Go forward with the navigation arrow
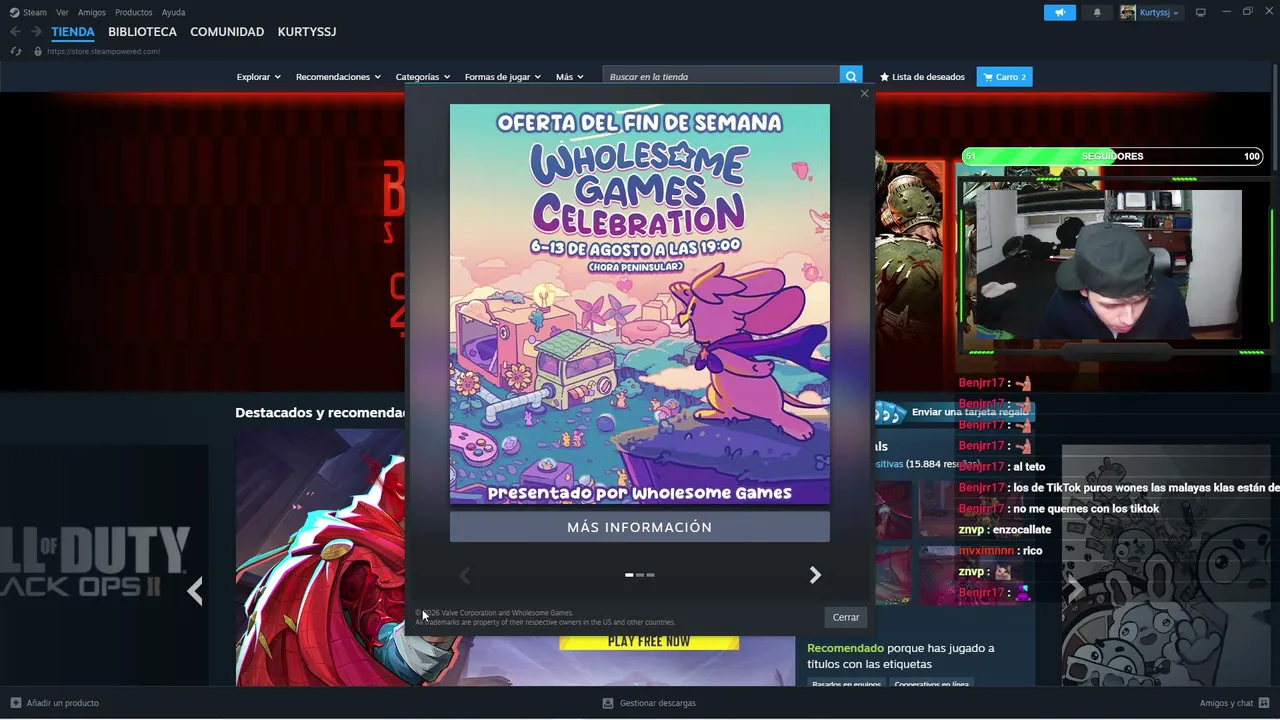This screenshot has height=720, width=1280. (36, 32)
